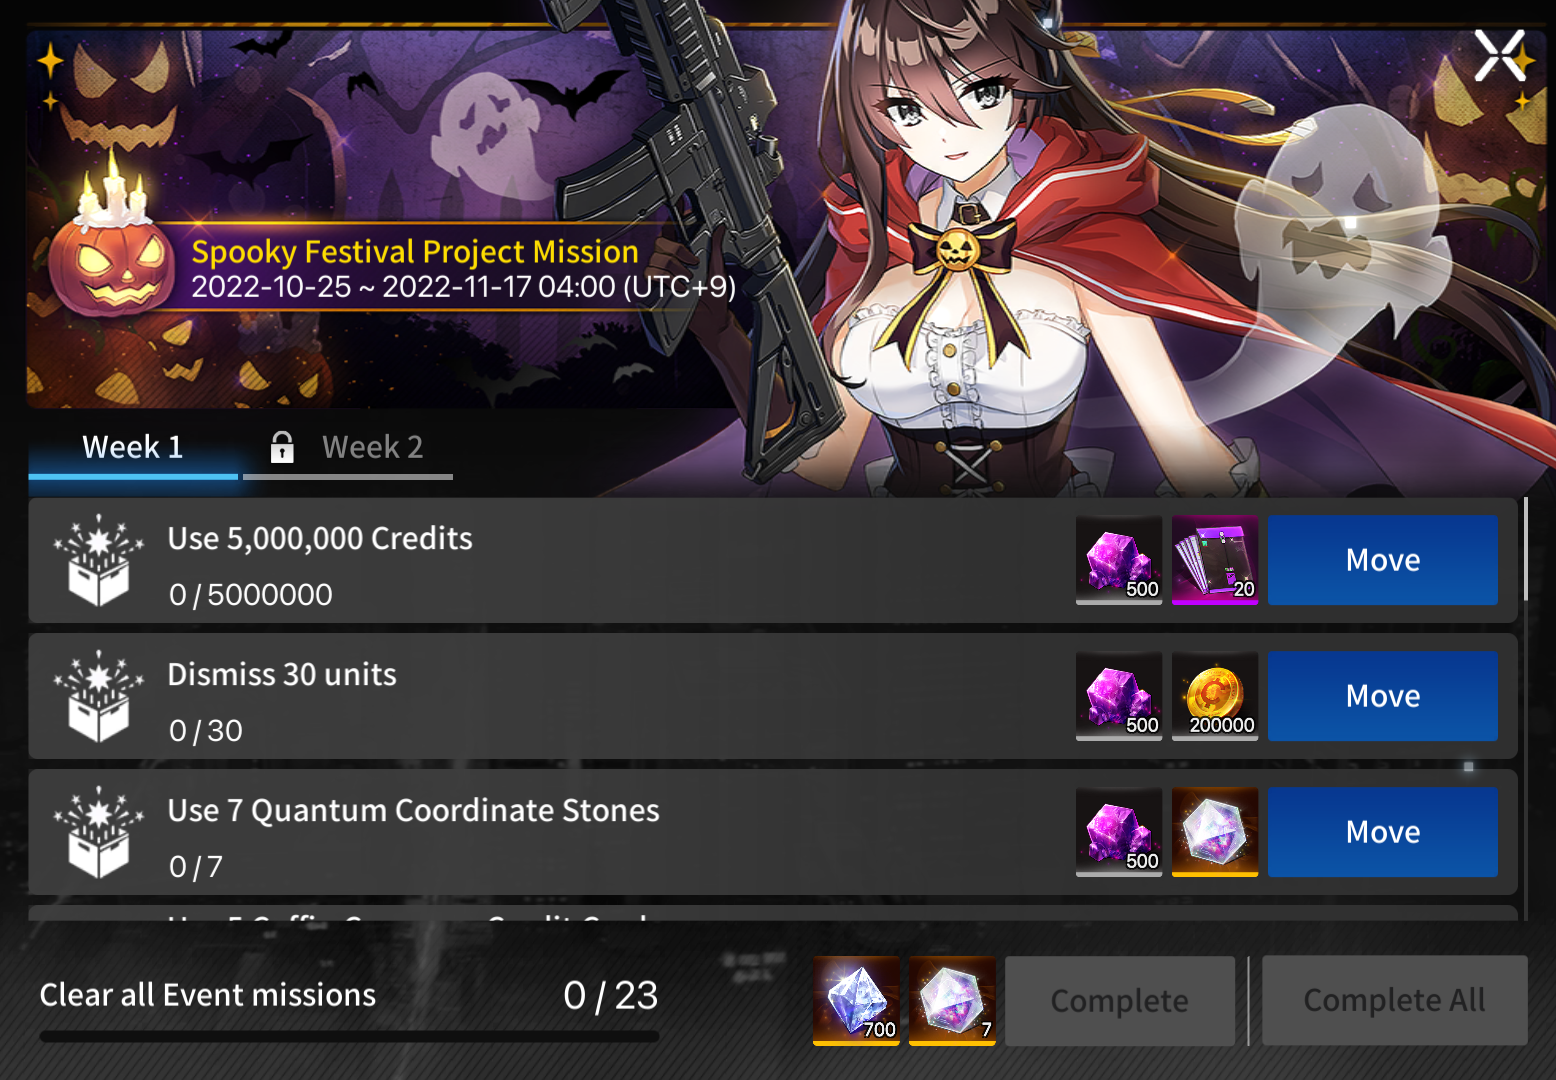Tap the 20 contract tickets reward icon
Screen dimensions: 1556x1080
(x=1215, y=560)
